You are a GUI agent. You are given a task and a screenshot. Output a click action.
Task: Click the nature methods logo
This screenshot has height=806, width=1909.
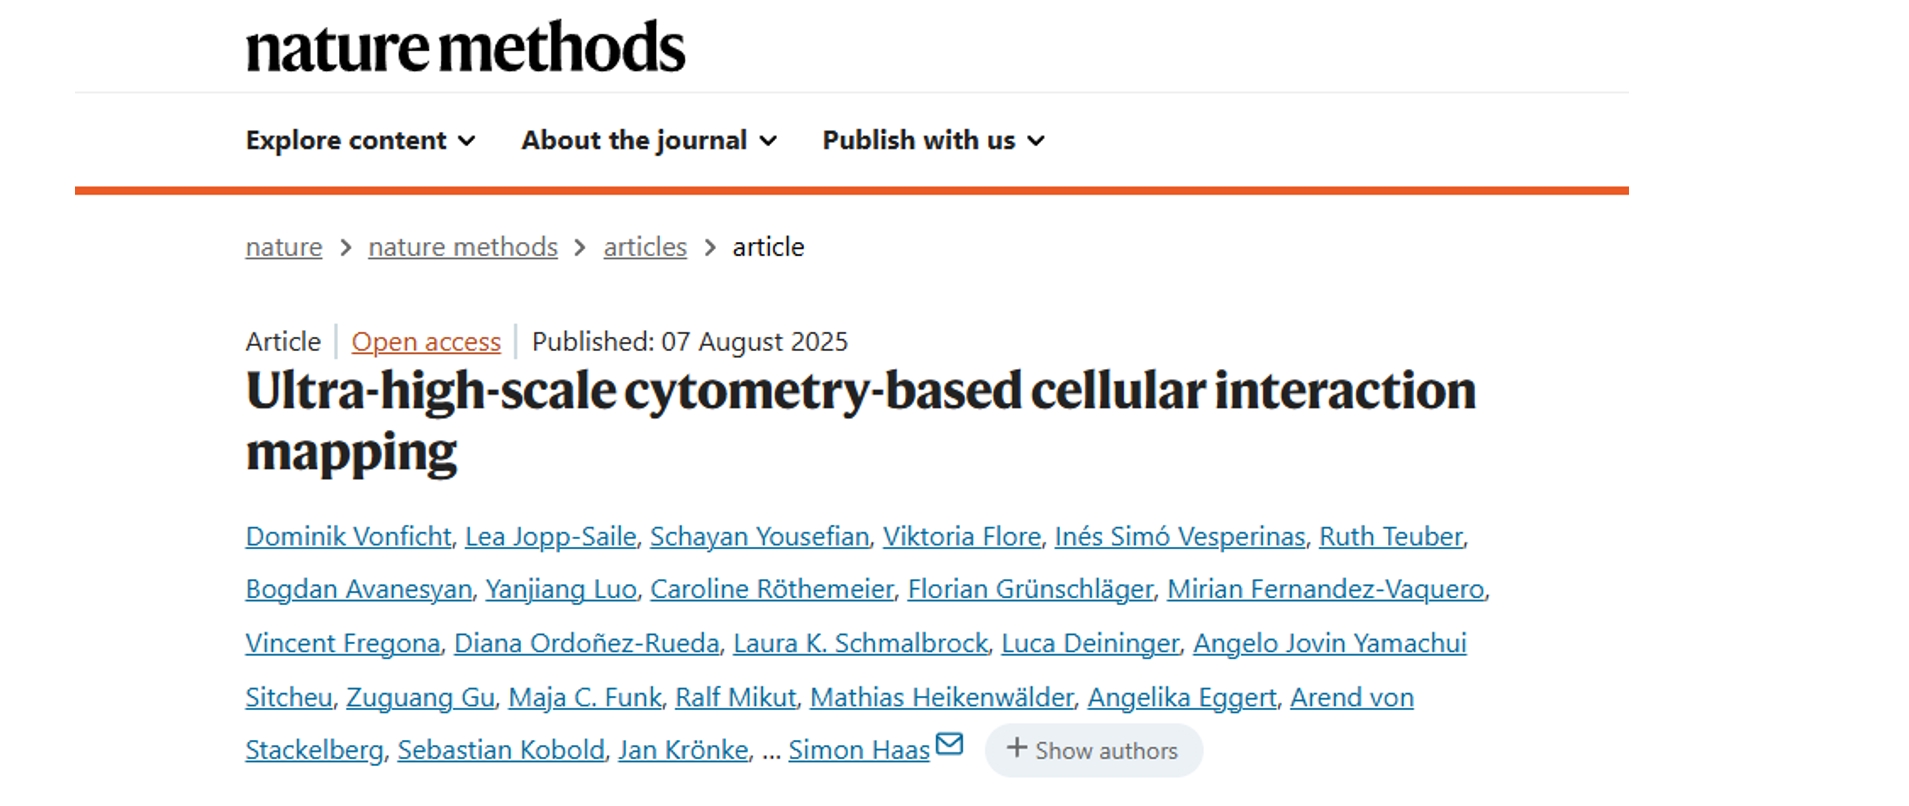pyautogui.click(x=465, y=48)
